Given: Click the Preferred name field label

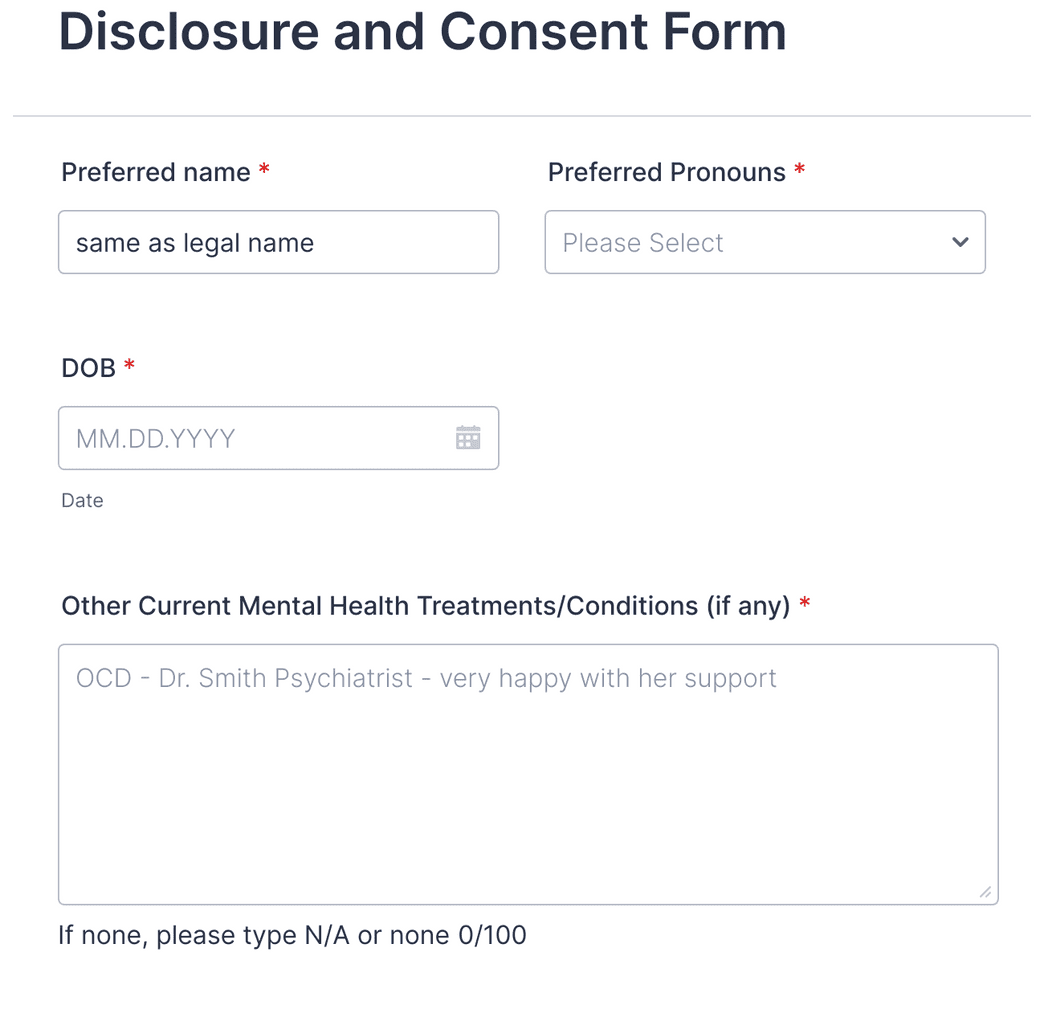Looking at the screenshot, I should coord(155,171).
